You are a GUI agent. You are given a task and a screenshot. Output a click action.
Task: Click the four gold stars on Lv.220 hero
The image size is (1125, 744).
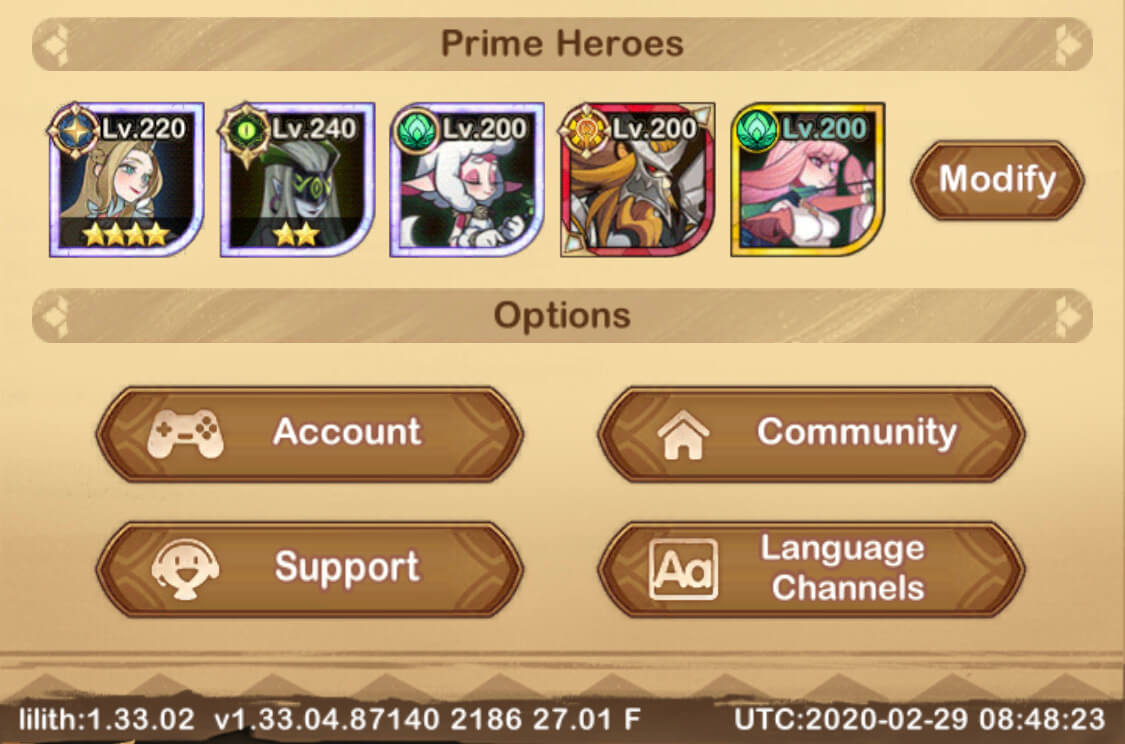point(126,234)
